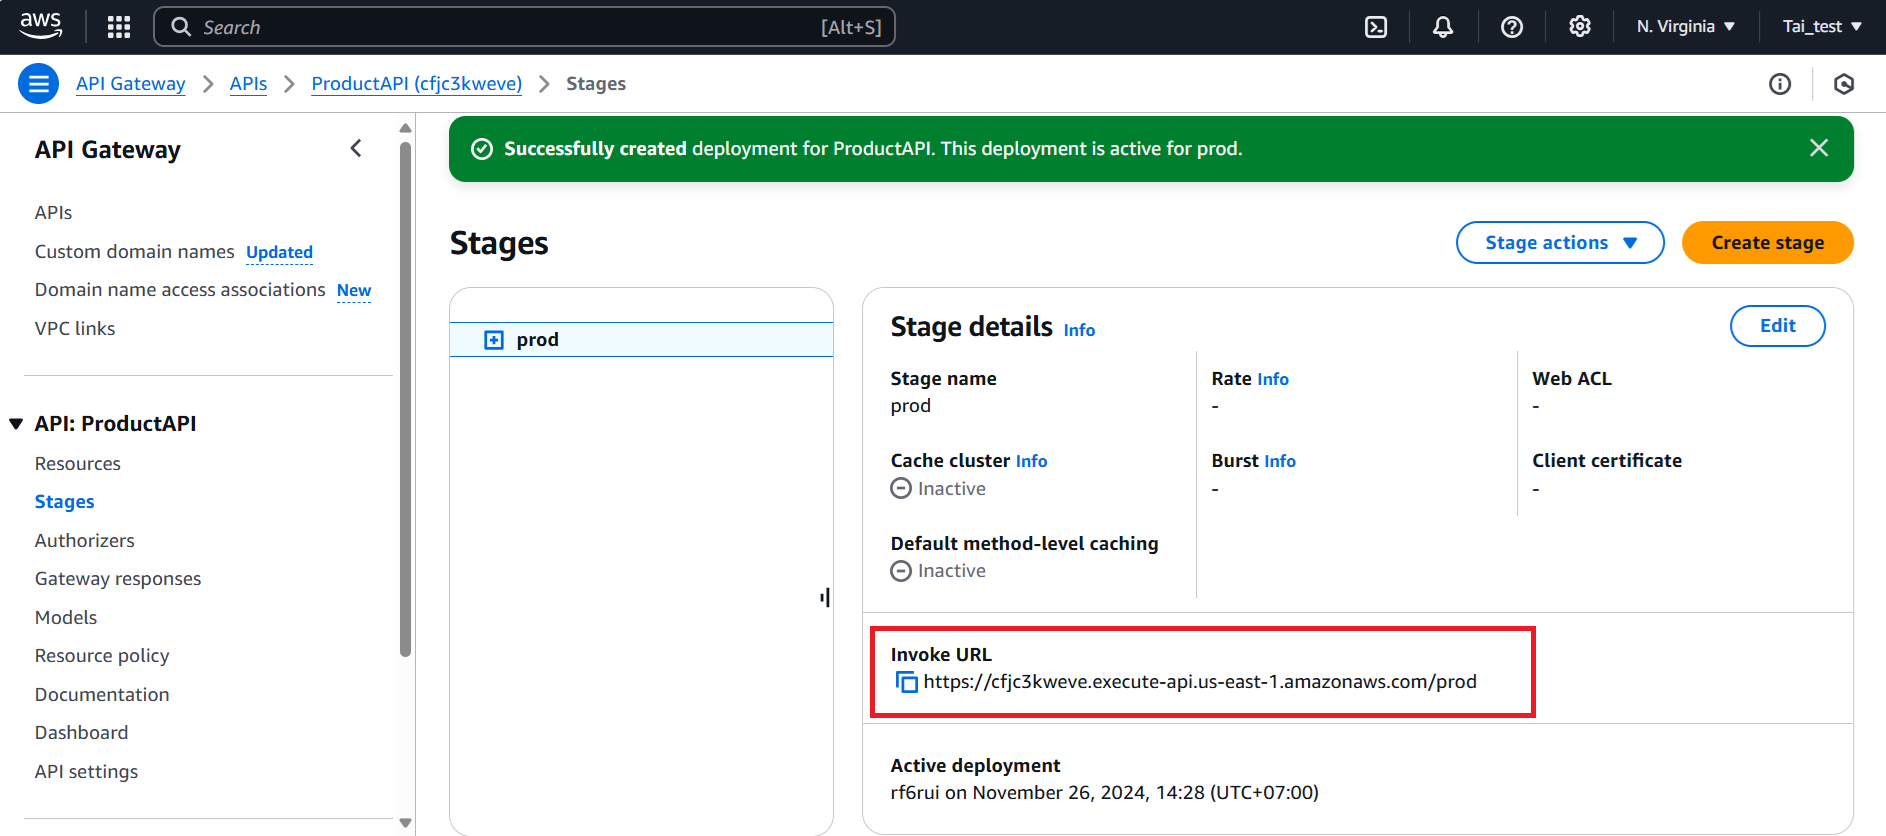This screenshot has width=1886, height=836.
Task: Select the prod stage row
Action: (x=641, y=340)
